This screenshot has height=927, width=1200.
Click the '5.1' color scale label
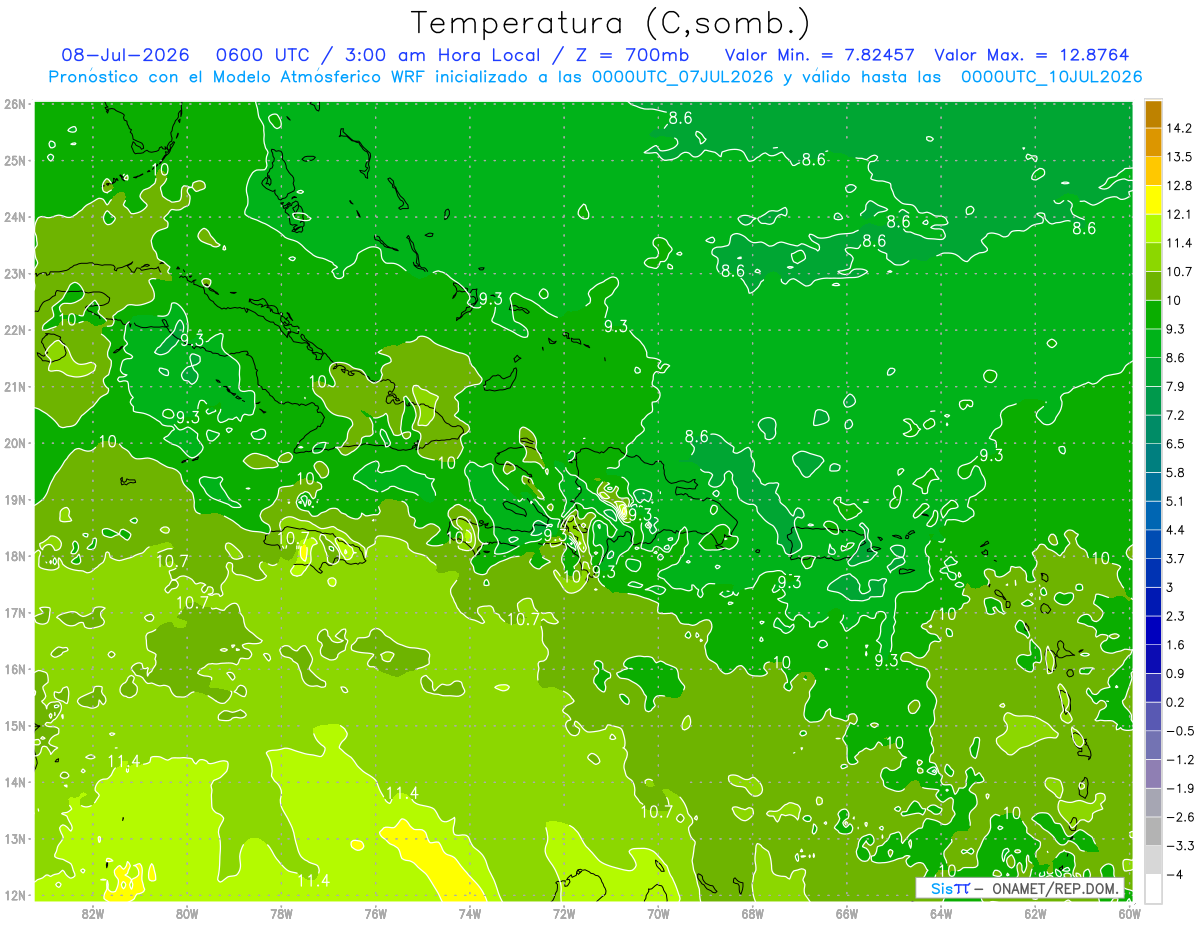click(x=1175, y=500)
